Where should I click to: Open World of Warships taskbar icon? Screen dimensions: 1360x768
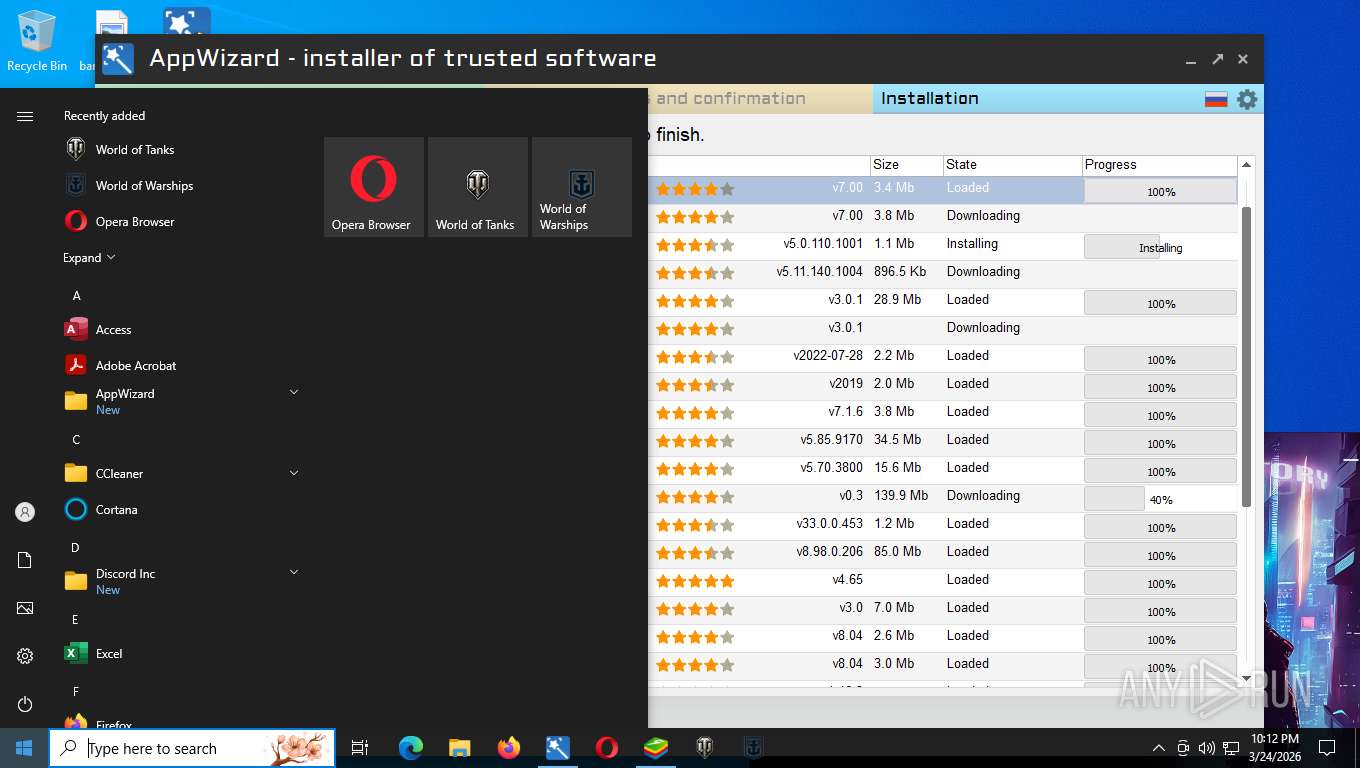tap(753, 748)
